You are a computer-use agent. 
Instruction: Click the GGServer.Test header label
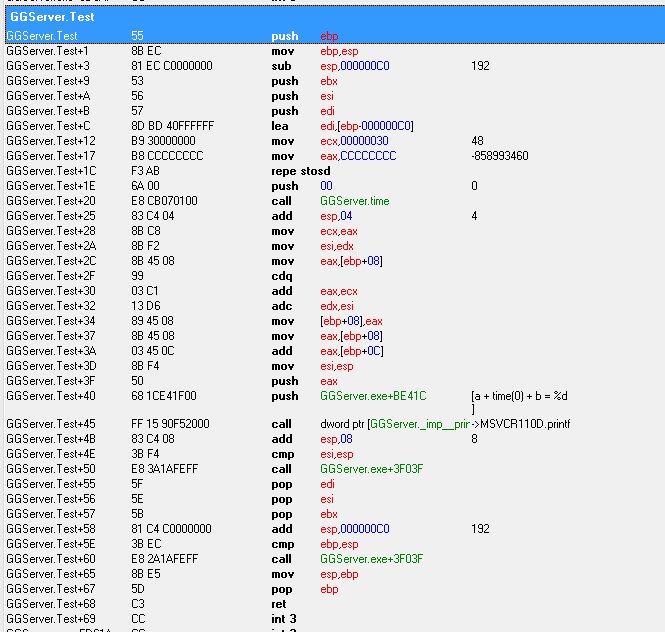[52, 17]
